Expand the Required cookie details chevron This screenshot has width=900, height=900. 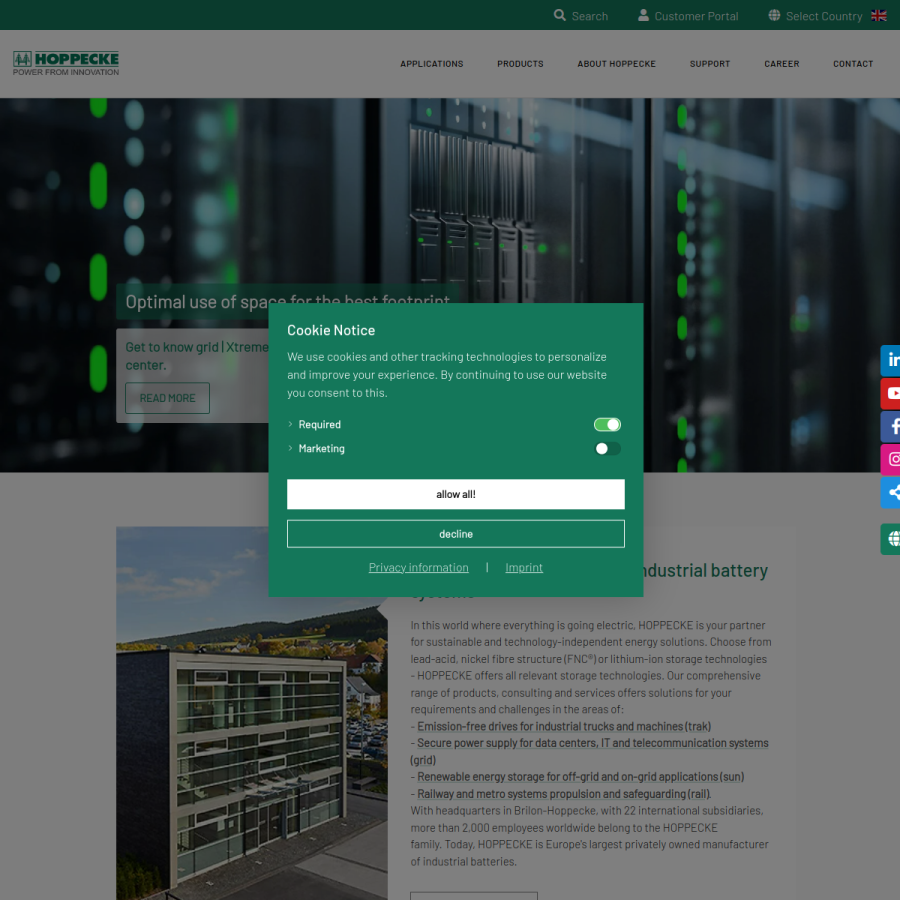click(x=290, y=424)
